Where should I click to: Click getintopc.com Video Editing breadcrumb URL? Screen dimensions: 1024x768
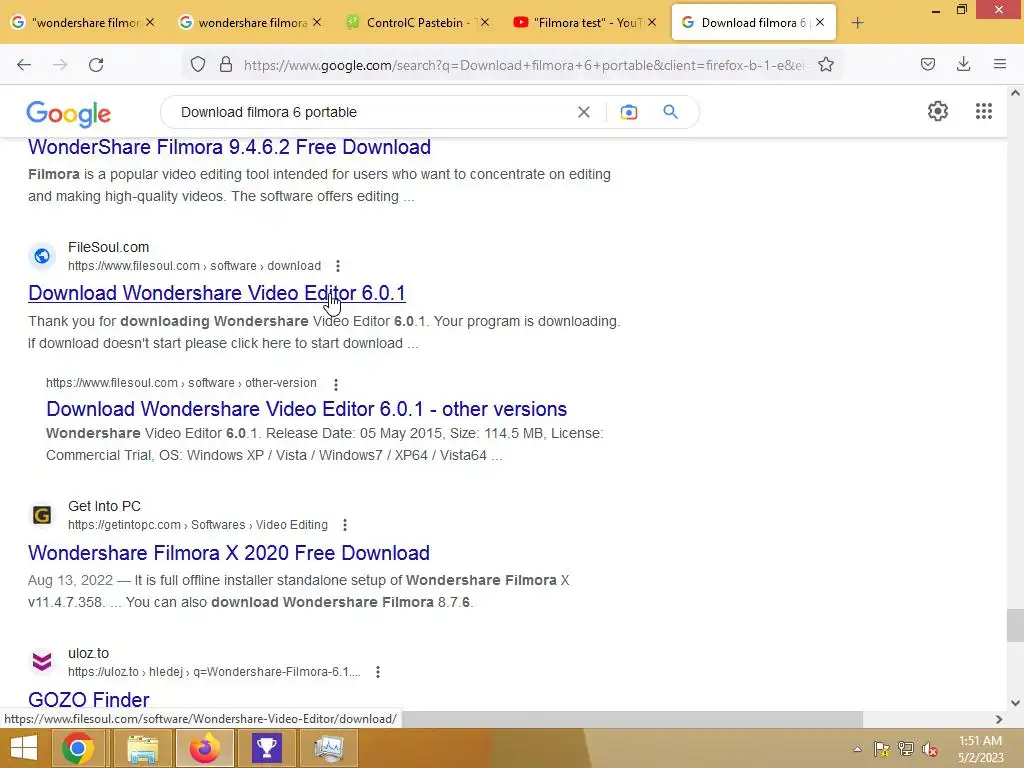coord(198,524)
